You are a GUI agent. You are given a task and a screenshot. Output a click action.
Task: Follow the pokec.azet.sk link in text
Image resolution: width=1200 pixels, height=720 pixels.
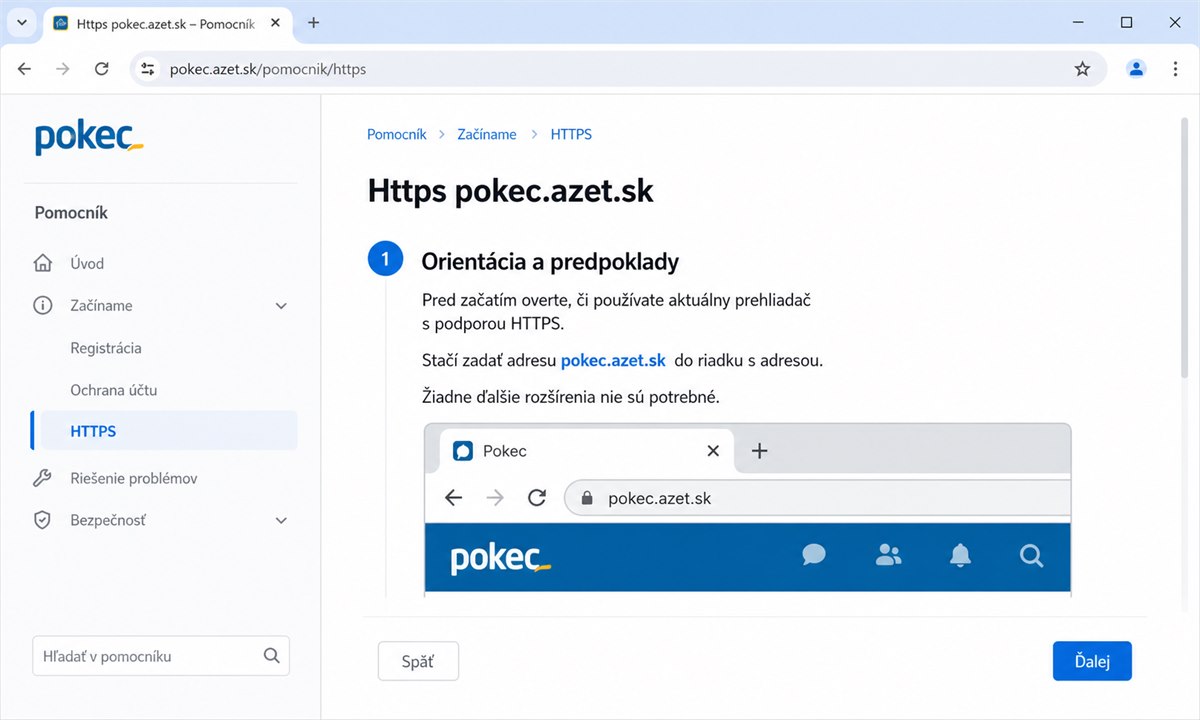[613, 360]
